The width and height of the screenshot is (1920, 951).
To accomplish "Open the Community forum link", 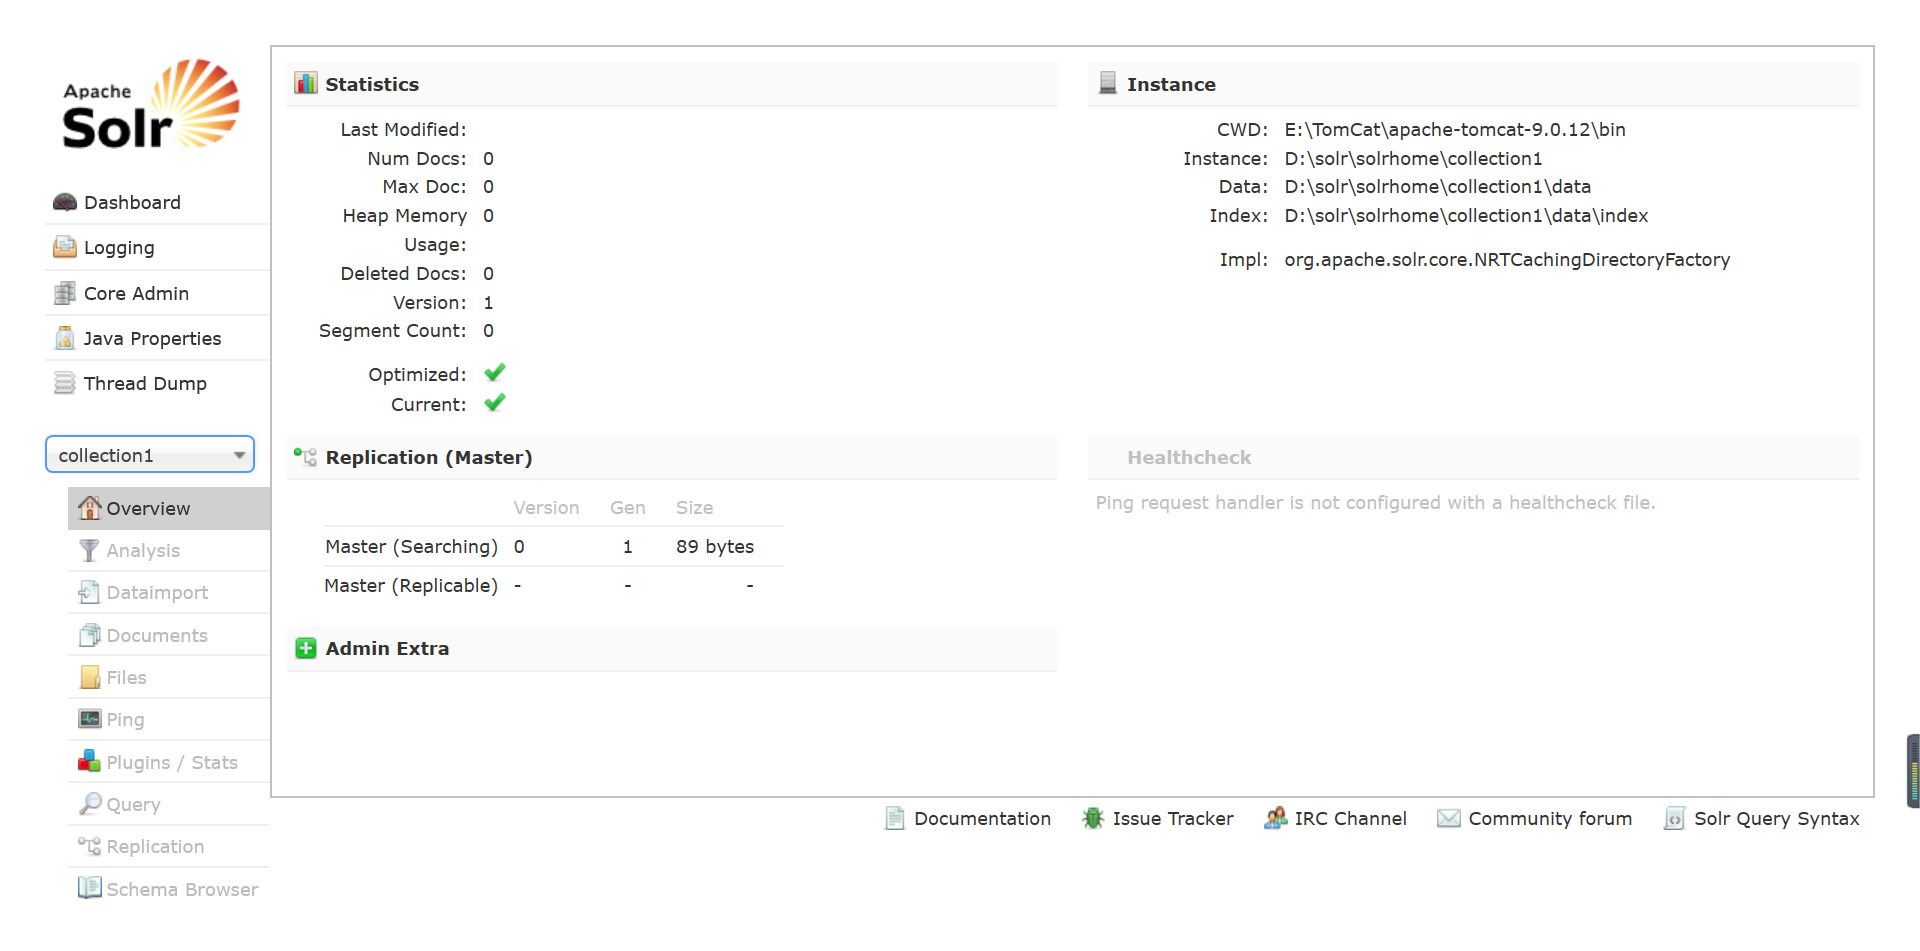I will pos(1550,818).
